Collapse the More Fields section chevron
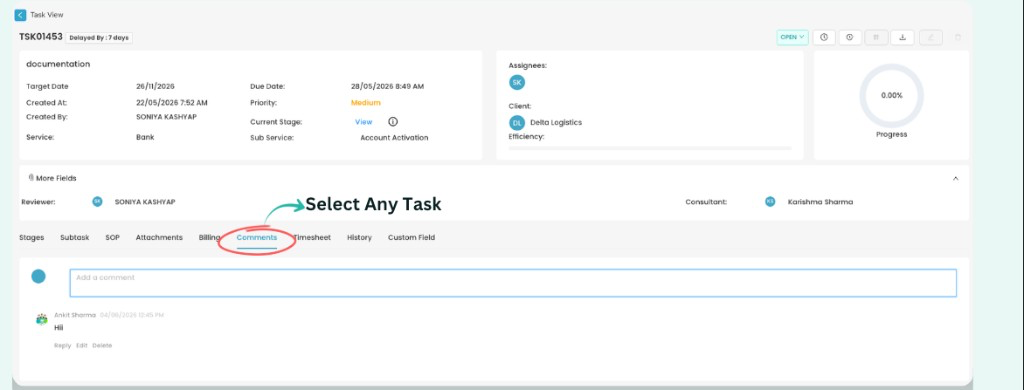The image size is (1024, 390). pyautogui.click(x=955, y=178)
